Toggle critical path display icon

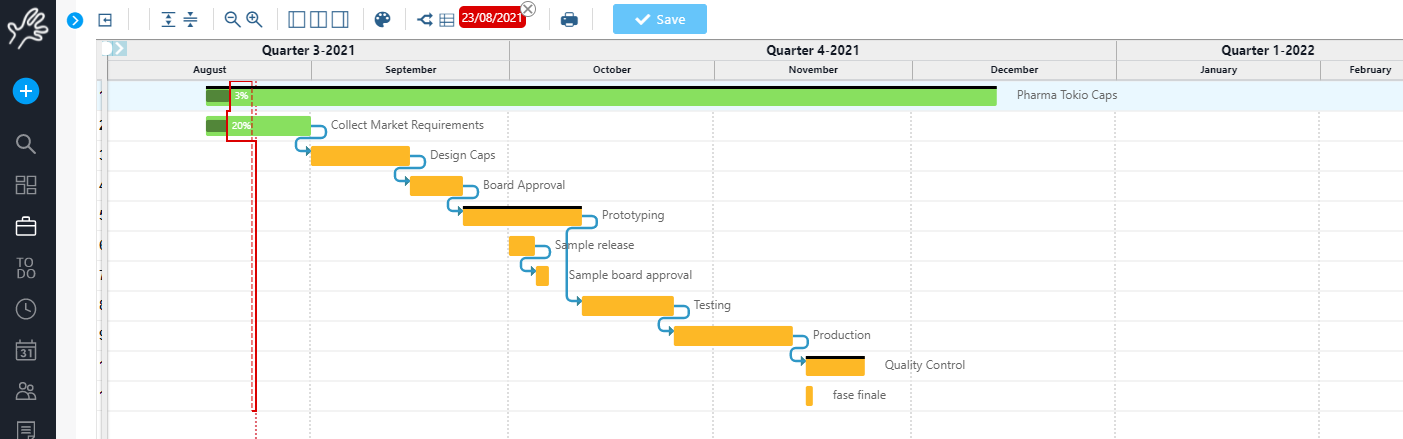425,19
